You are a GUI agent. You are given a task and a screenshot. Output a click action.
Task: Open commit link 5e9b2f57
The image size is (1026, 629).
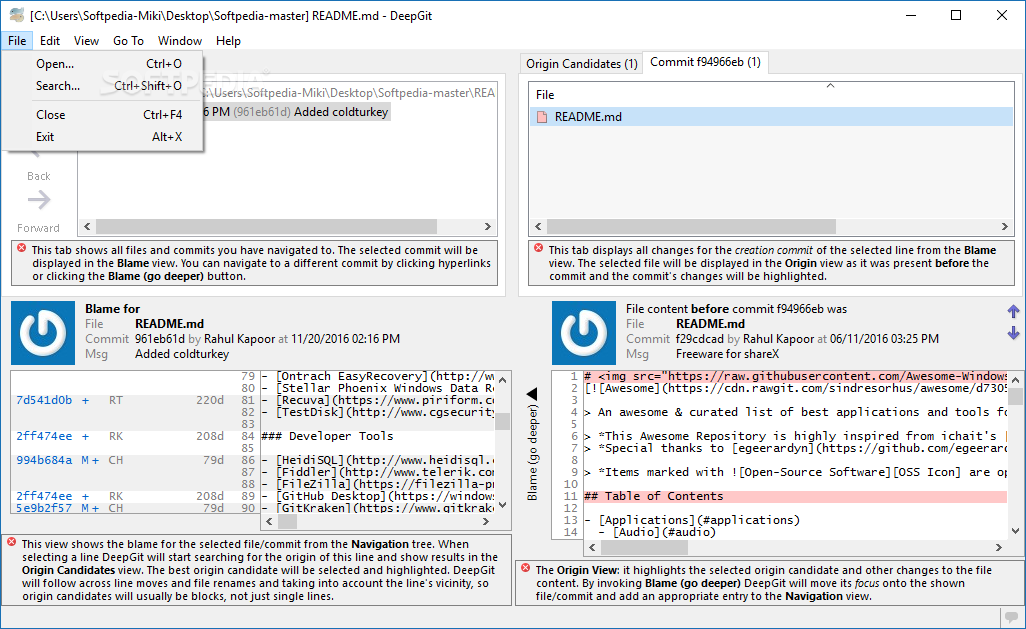[44, 508]
